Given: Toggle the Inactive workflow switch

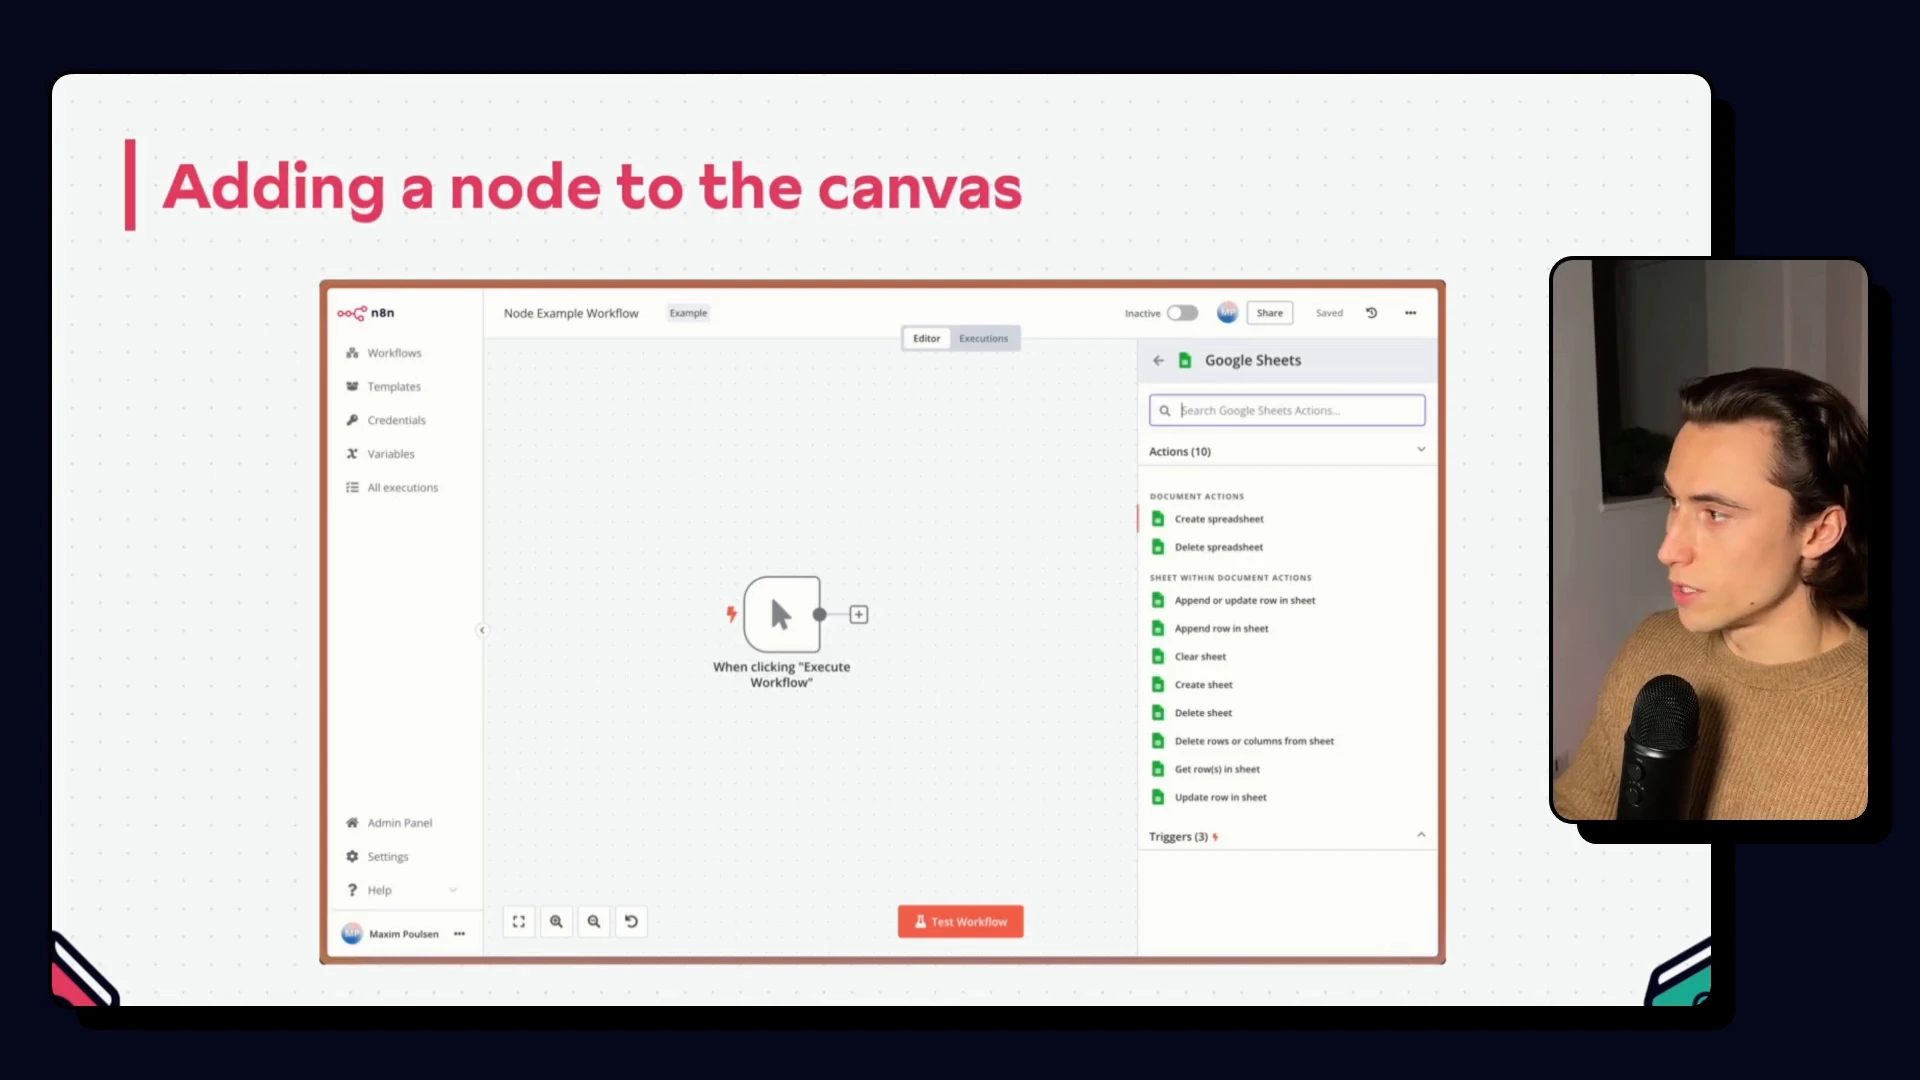Looking at the screenshot, I should (1182, 313).
